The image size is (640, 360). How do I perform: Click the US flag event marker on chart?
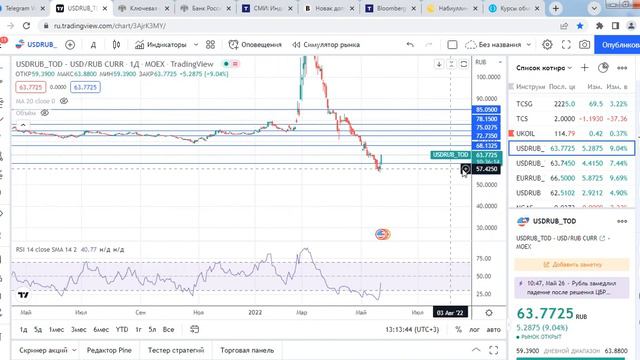382,234
